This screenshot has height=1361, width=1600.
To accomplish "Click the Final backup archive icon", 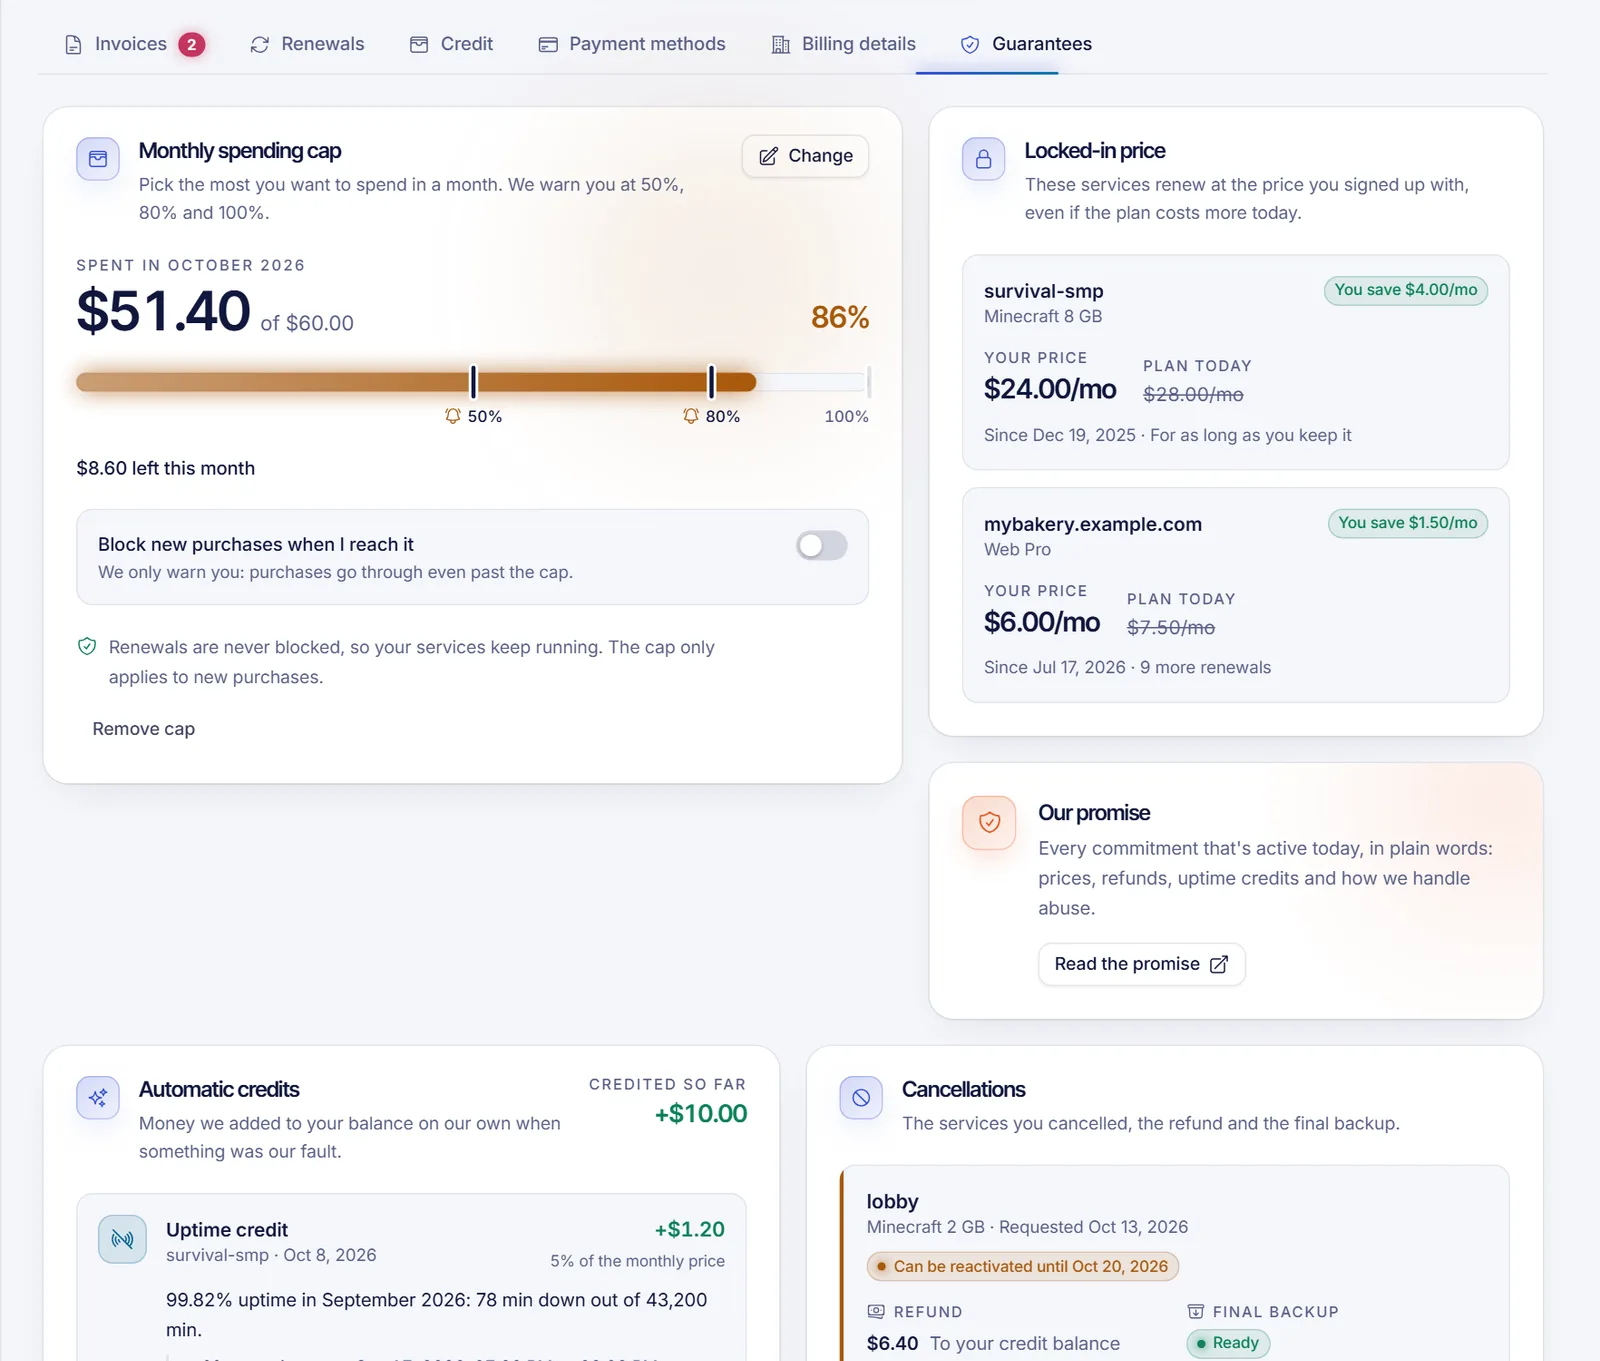I will [1195, 1311].
